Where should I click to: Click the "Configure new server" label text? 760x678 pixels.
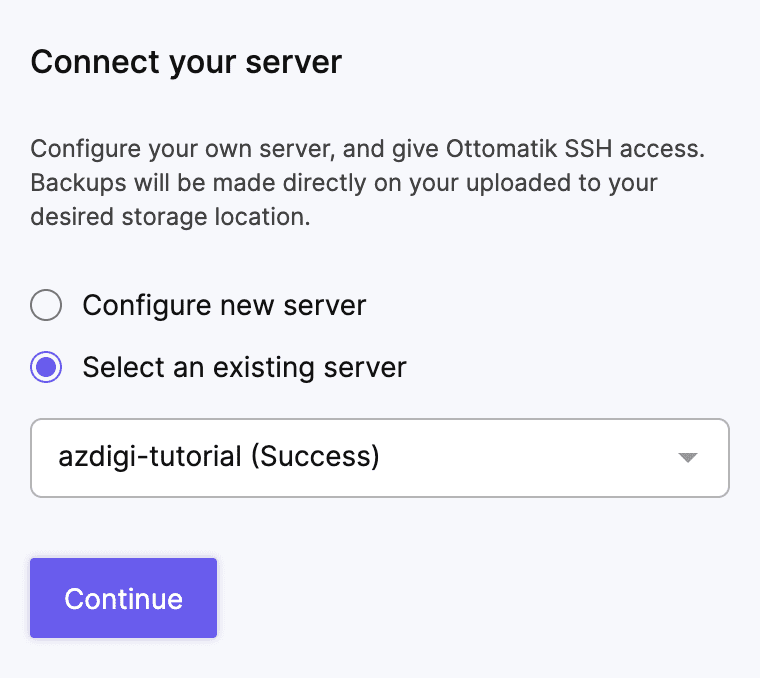[x=224, y=305]
